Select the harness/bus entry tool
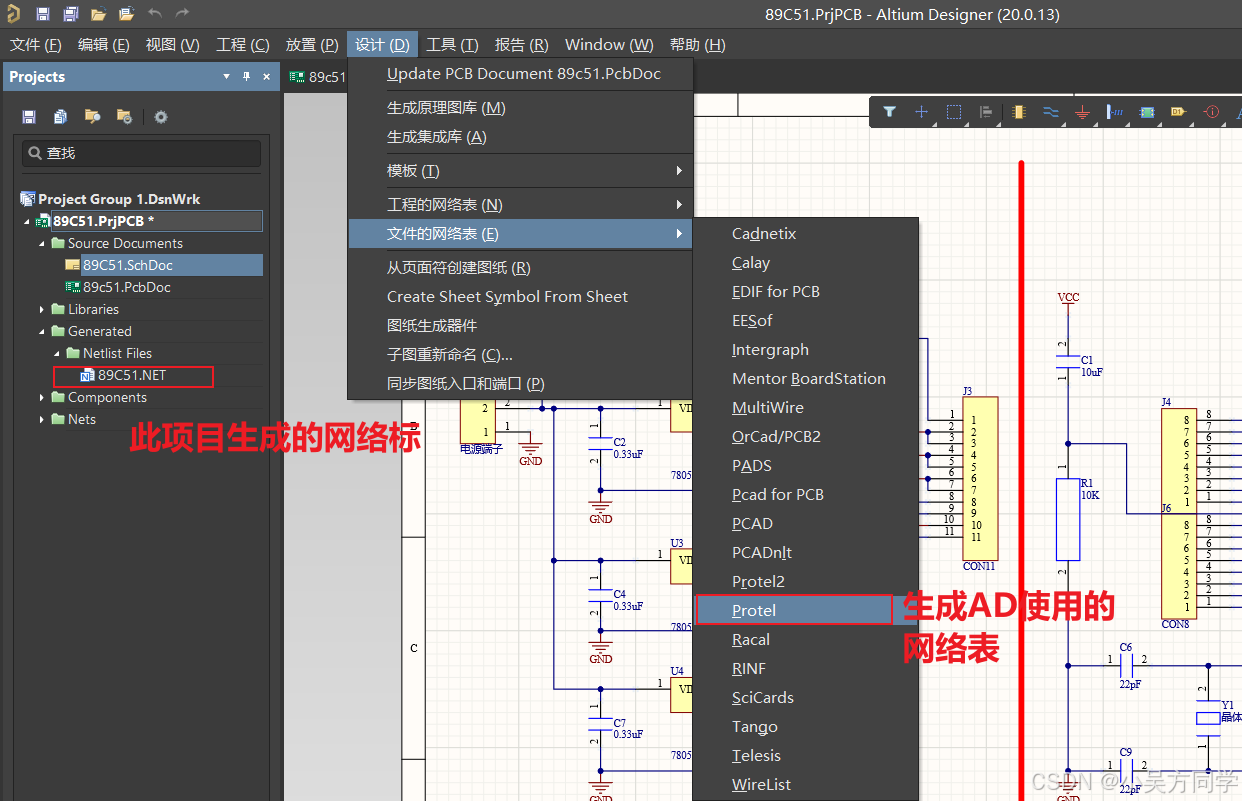1242x801 pixels. click(x=1114, y=112)
